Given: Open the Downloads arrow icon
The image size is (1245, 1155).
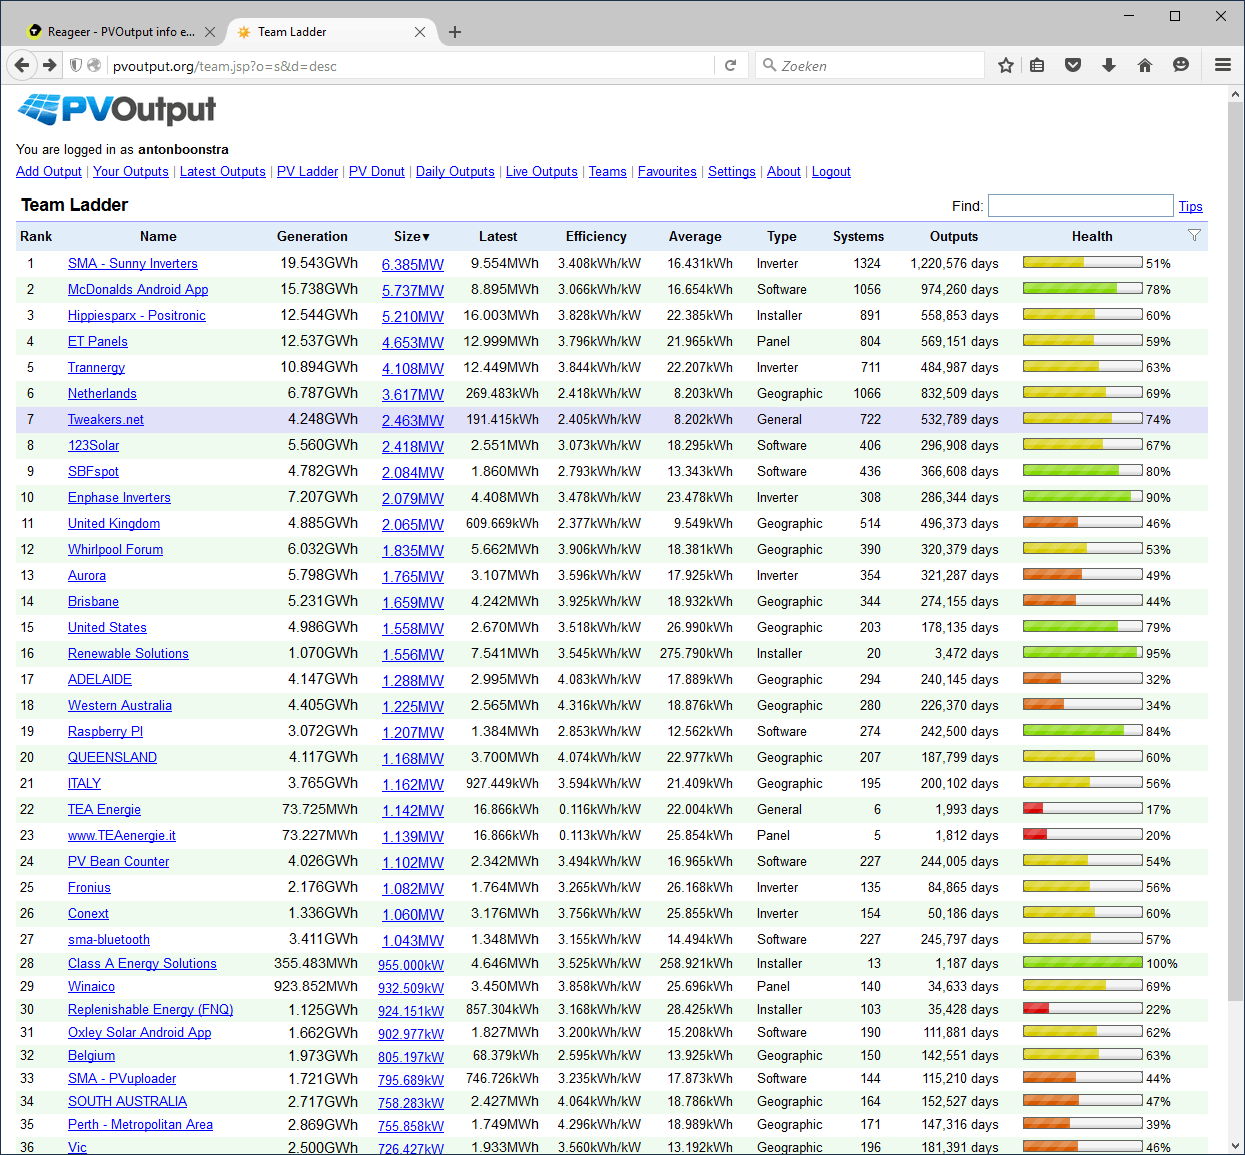Looking at the screenshot, I should coord(1109,65).
